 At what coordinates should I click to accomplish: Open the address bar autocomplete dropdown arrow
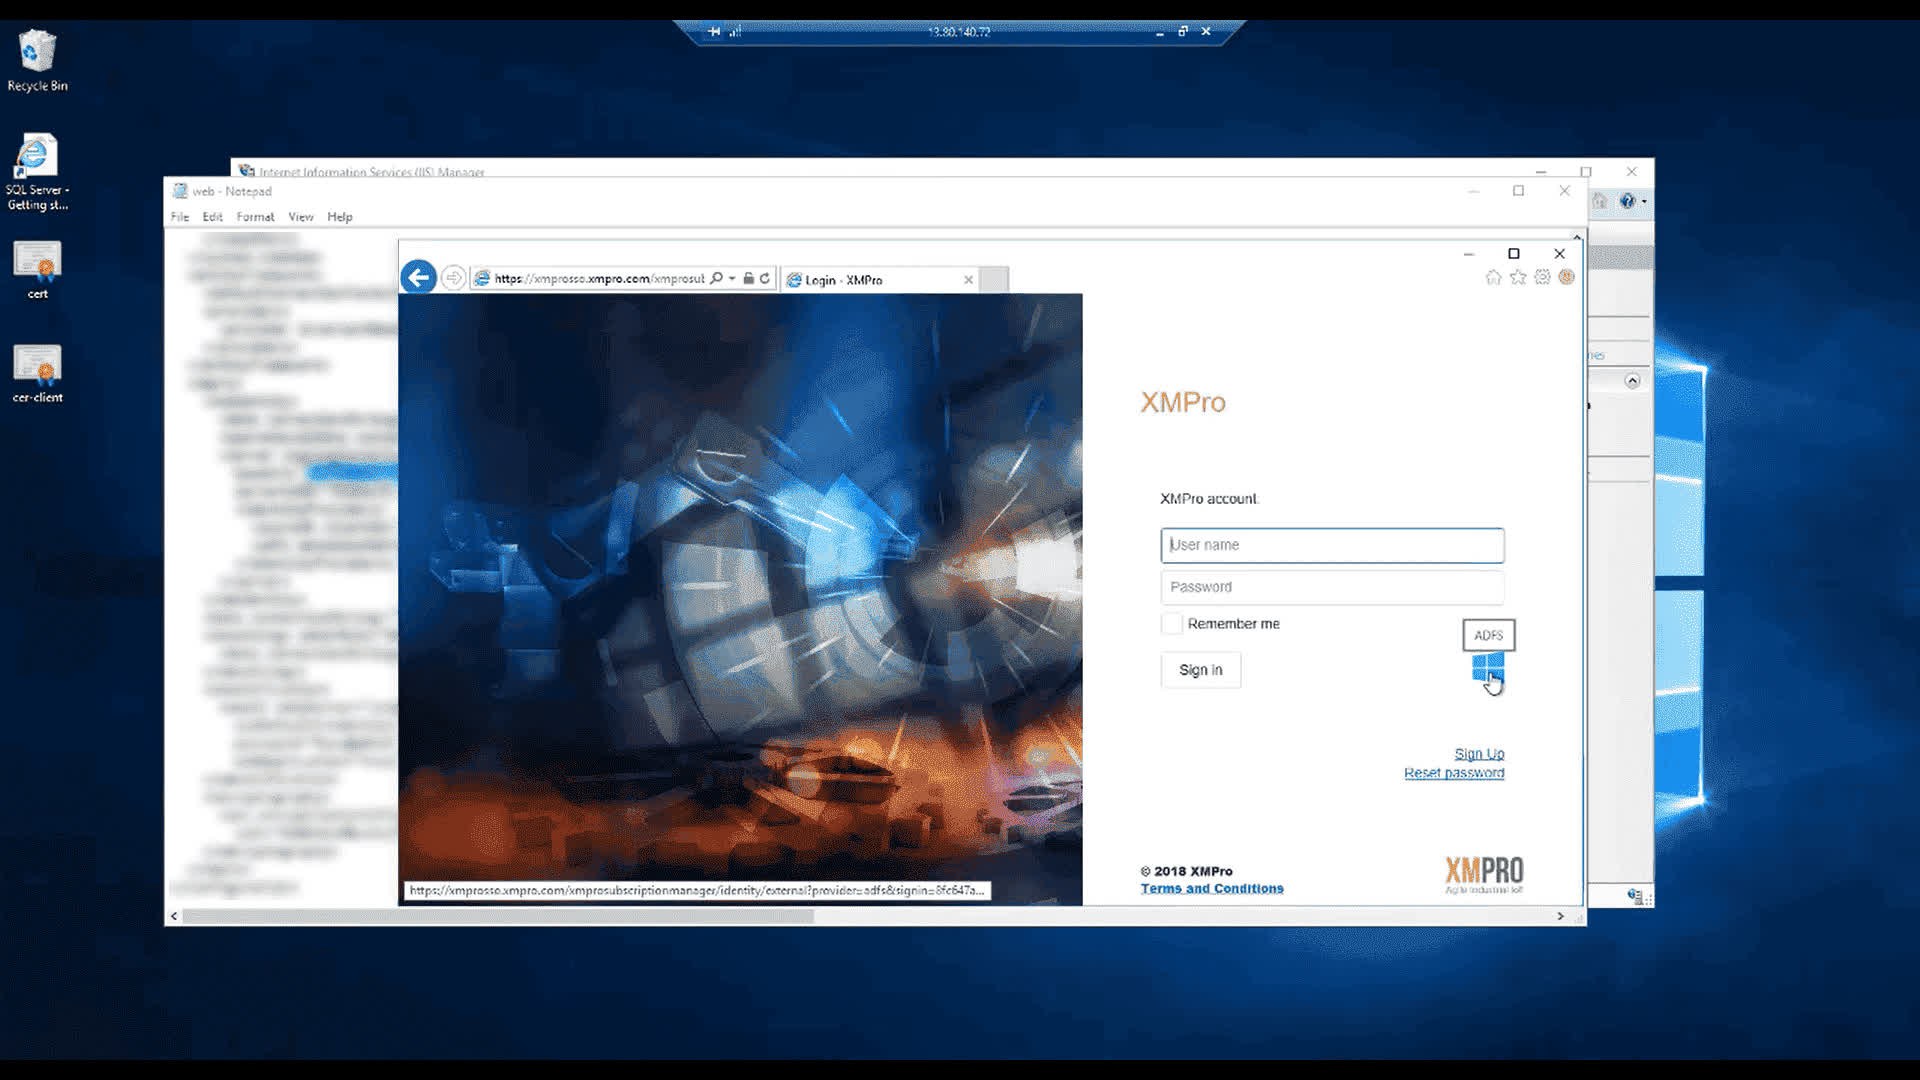pos(732,279)
